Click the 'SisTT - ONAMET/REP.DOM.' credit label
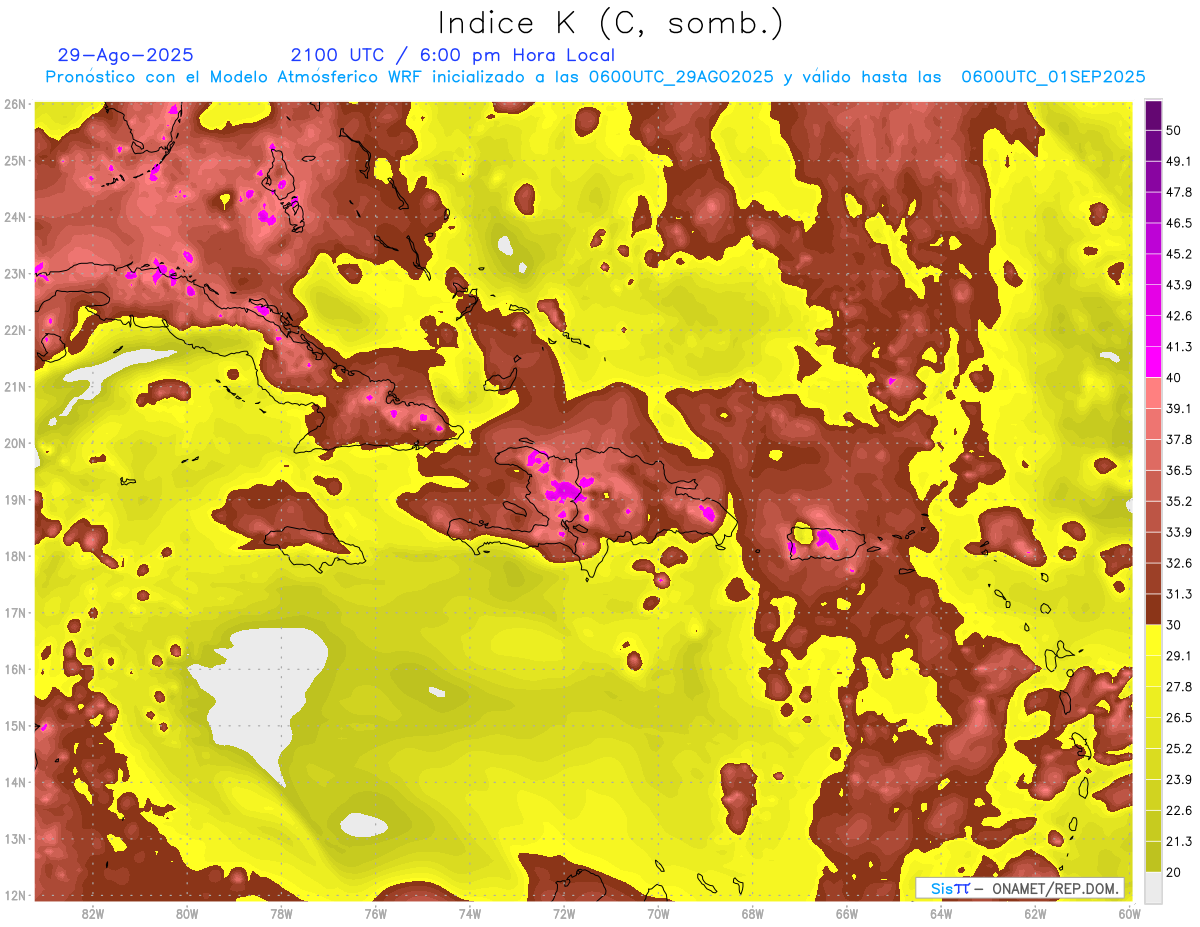The width and height of the screenshot is (1200, 927). click(x=1019, y=888)
